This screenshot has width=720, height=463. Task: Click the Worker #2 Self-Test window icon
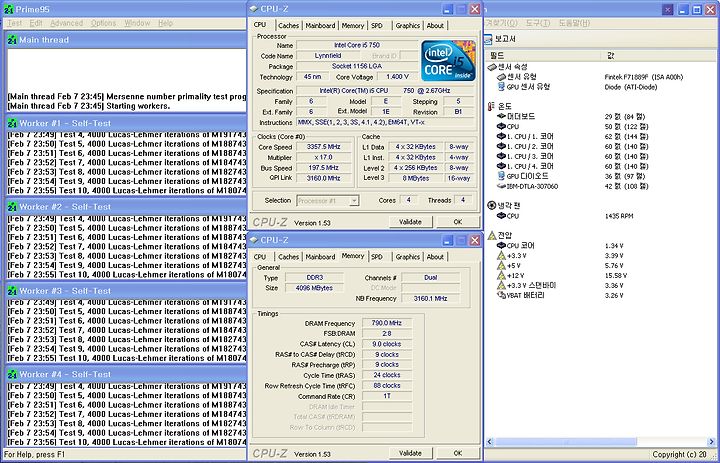12,207
